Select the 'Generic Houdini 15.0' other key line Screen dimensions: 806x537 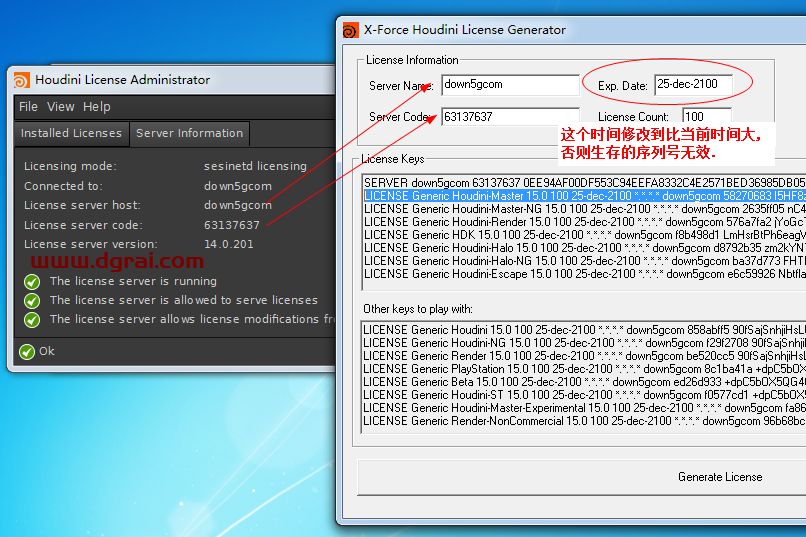[x=584, y=330]
